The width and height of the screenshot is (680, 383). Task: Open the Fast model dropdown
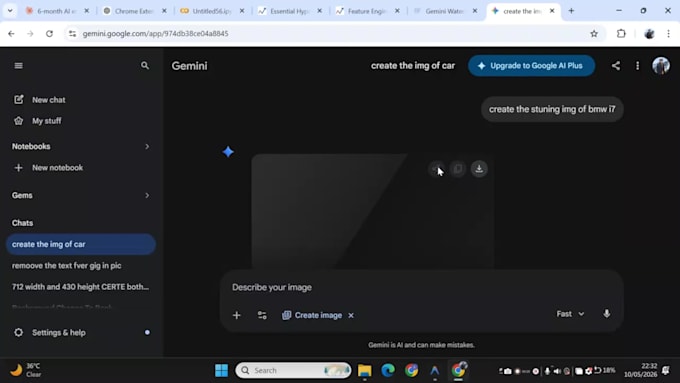[570, 314]
